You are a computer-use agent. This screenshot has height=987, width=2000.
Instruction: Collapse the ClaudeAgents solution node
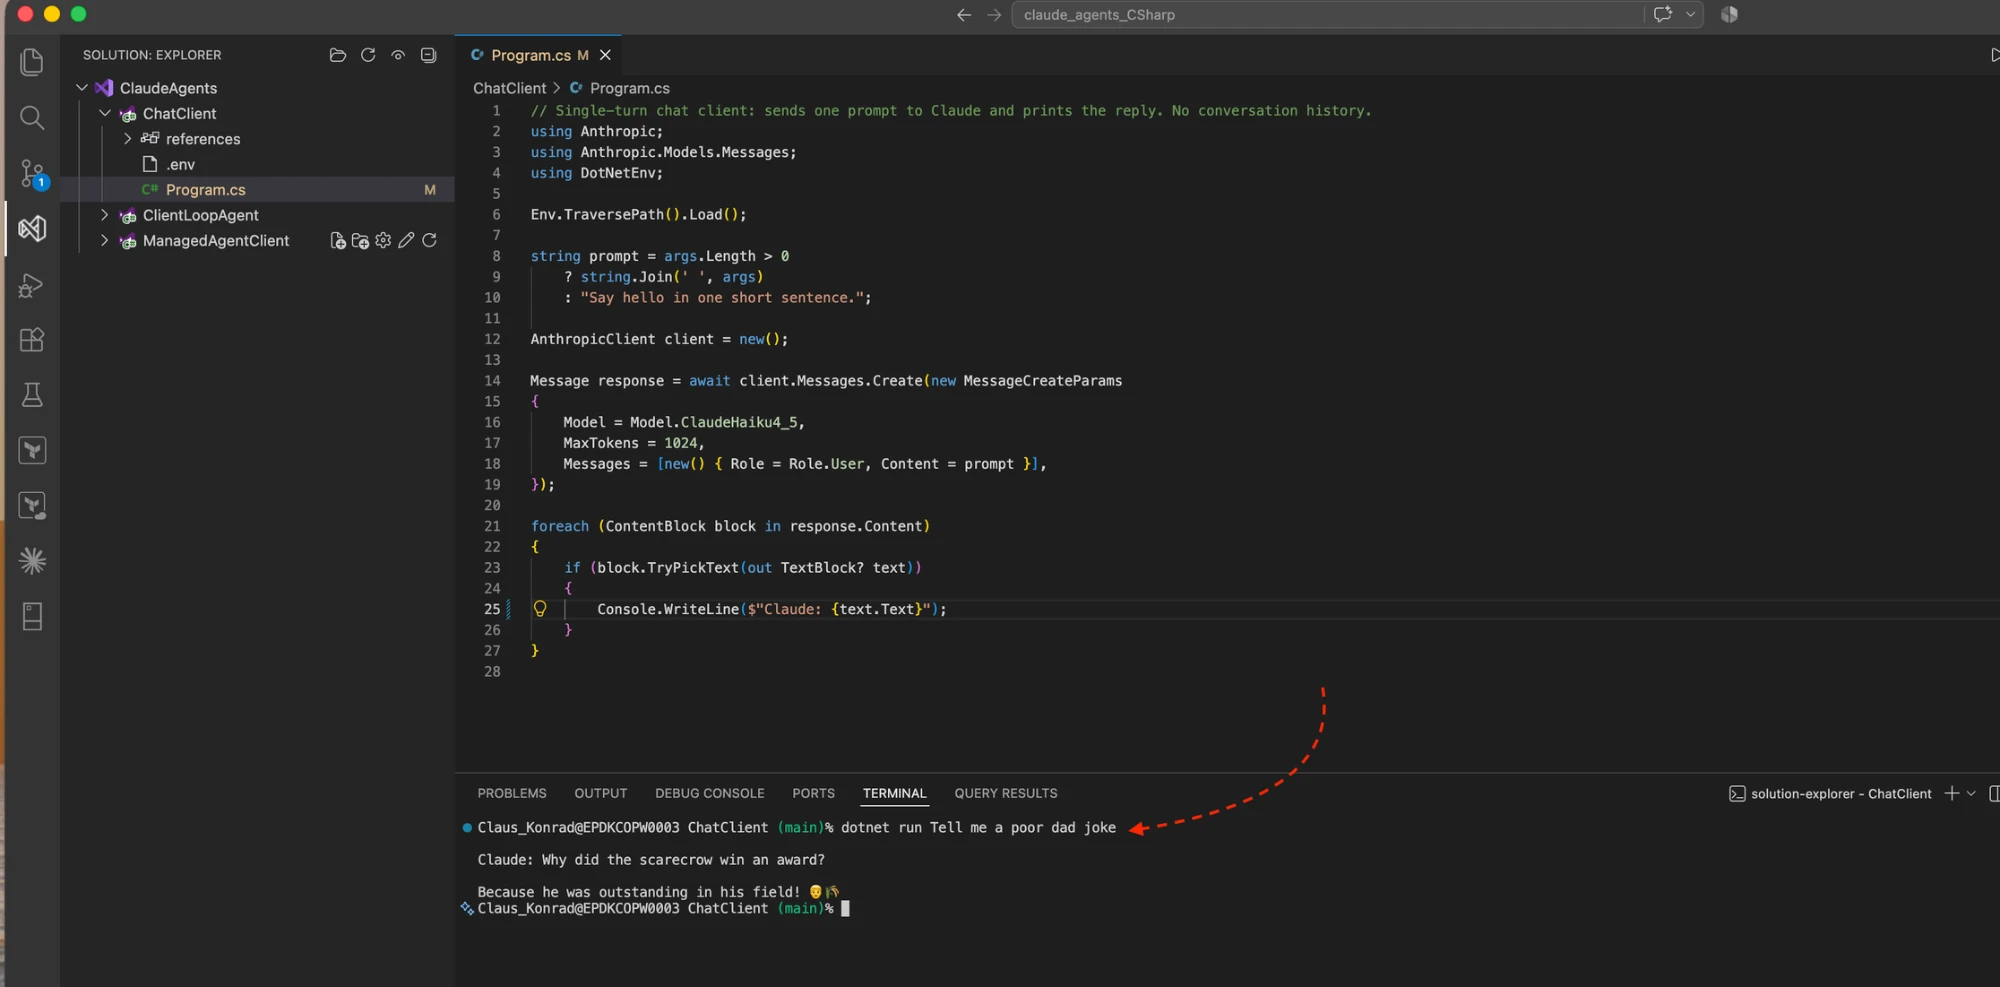tap(82, 88)
